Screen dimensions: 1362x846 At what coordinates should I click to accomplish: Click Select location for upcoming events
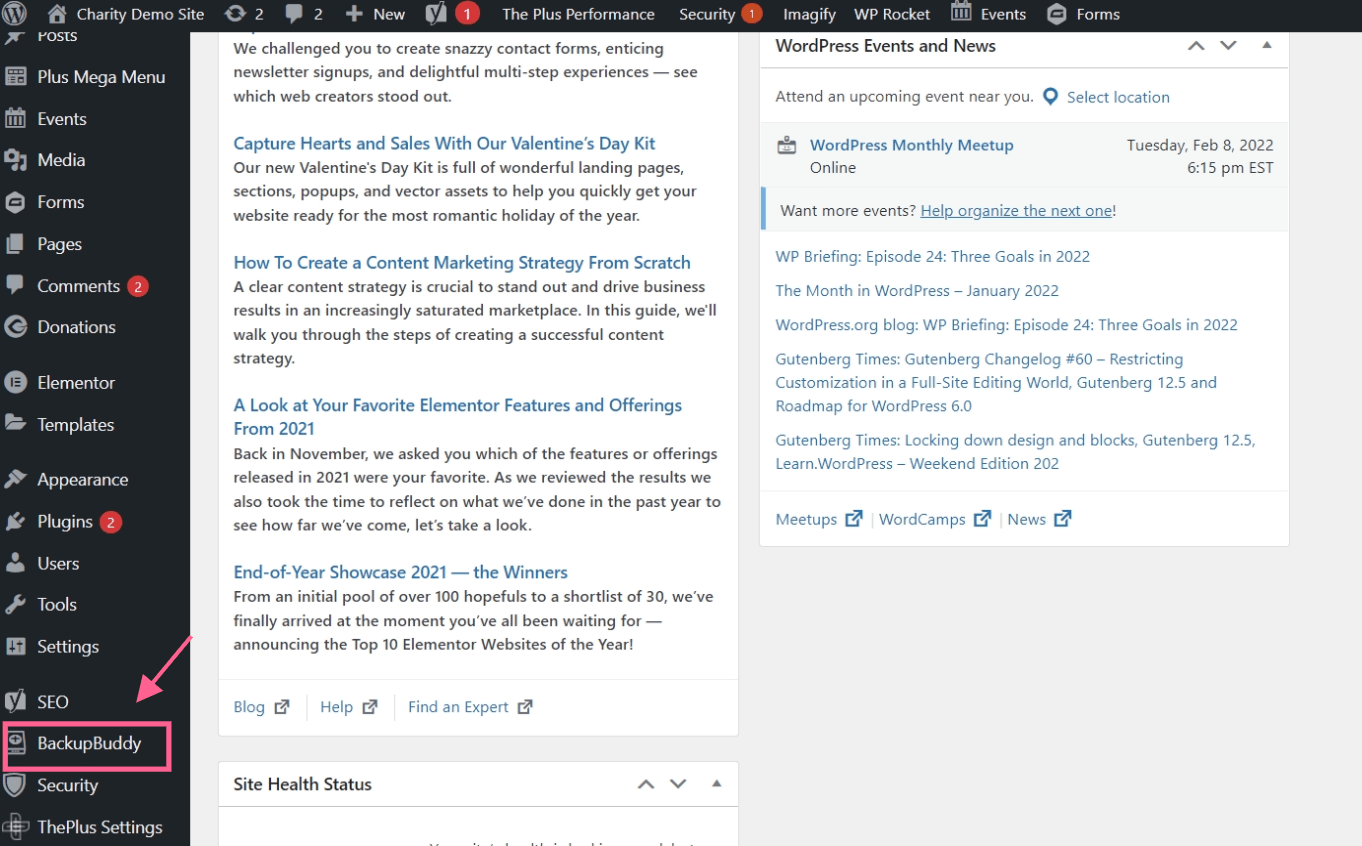click(x=1118, y=97)
